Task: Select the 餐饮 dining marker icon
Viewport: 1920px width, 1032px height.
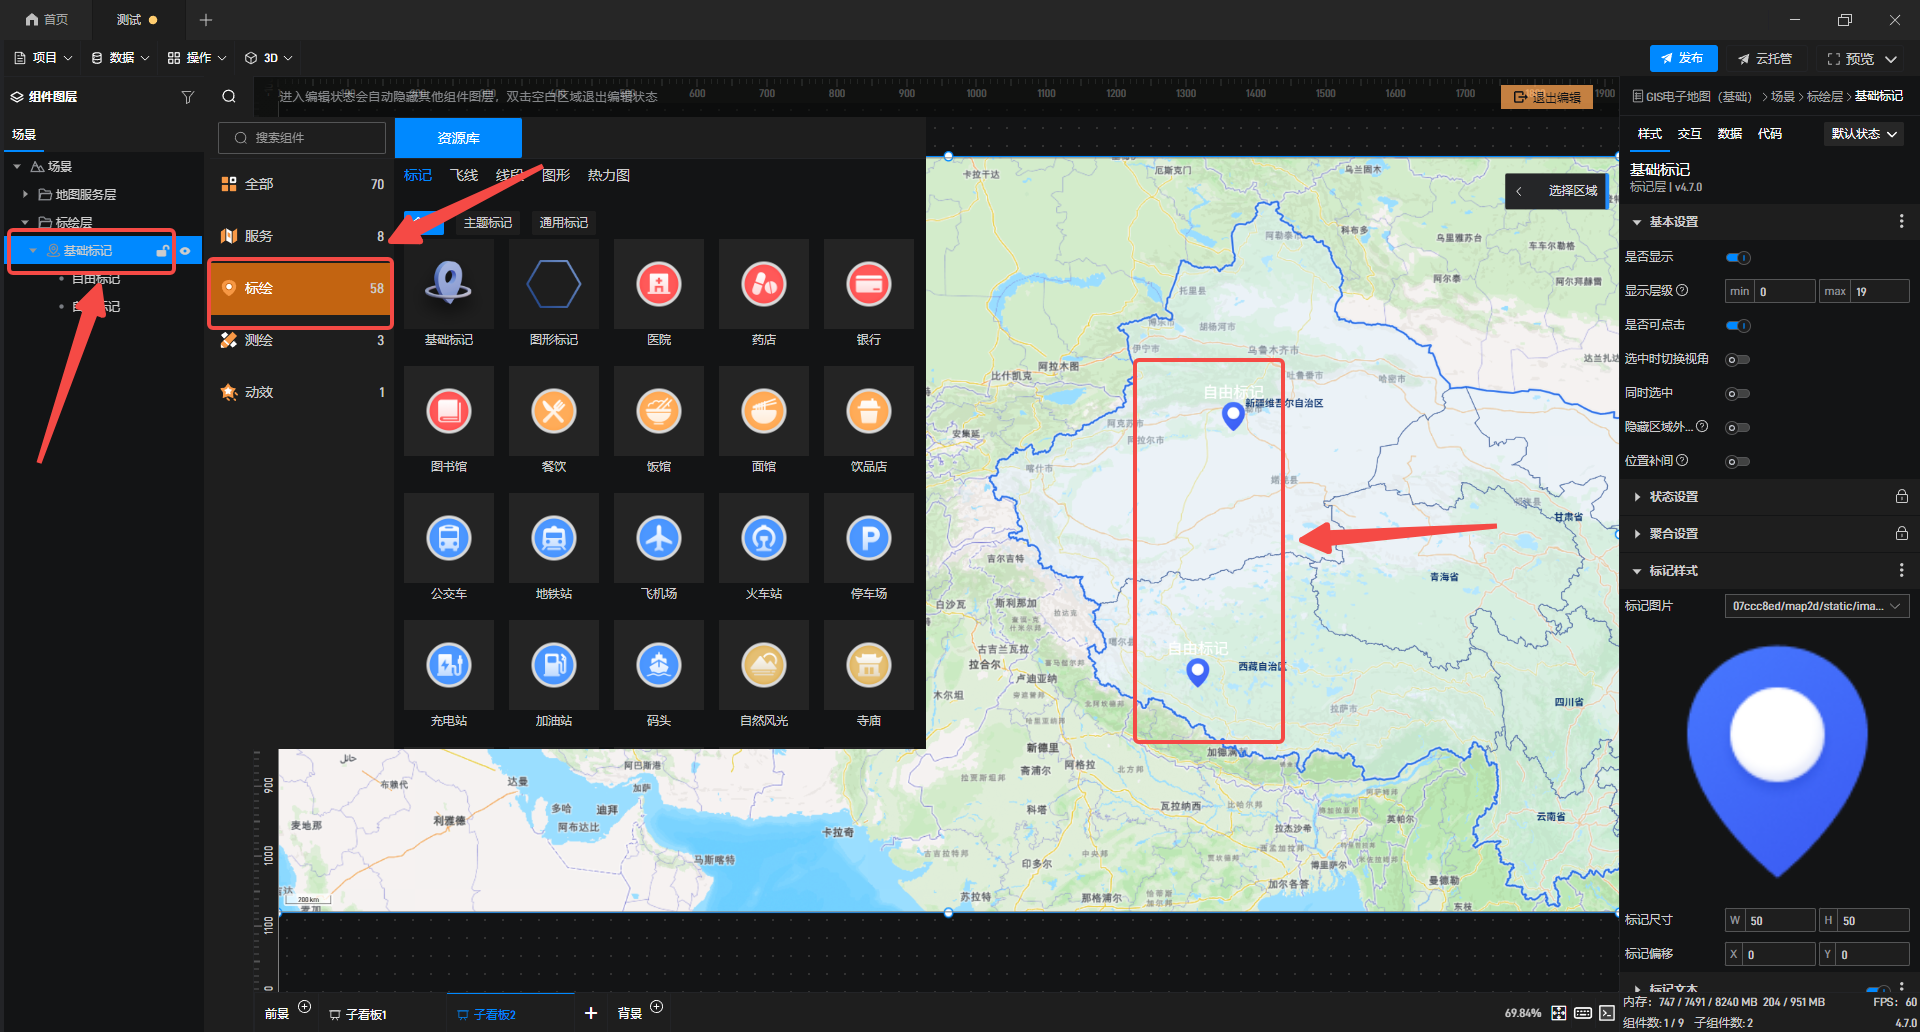Action: pos(553,412)
